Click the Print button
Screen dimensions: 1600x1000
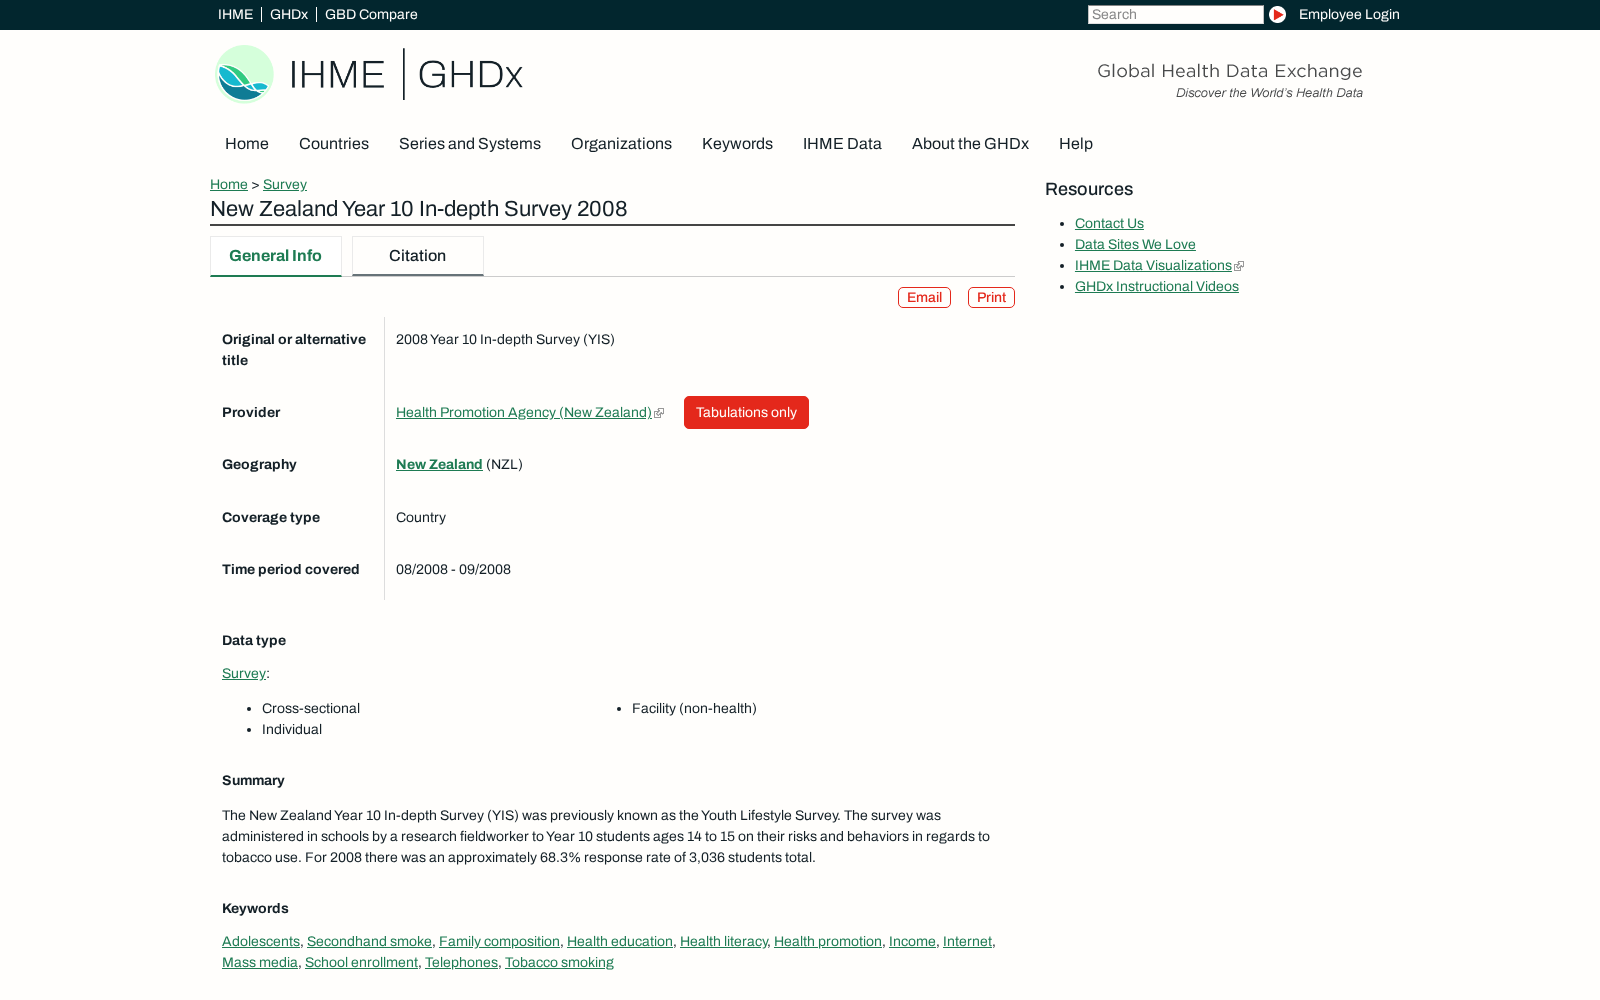pyautogui.click(x=991, y=297)
